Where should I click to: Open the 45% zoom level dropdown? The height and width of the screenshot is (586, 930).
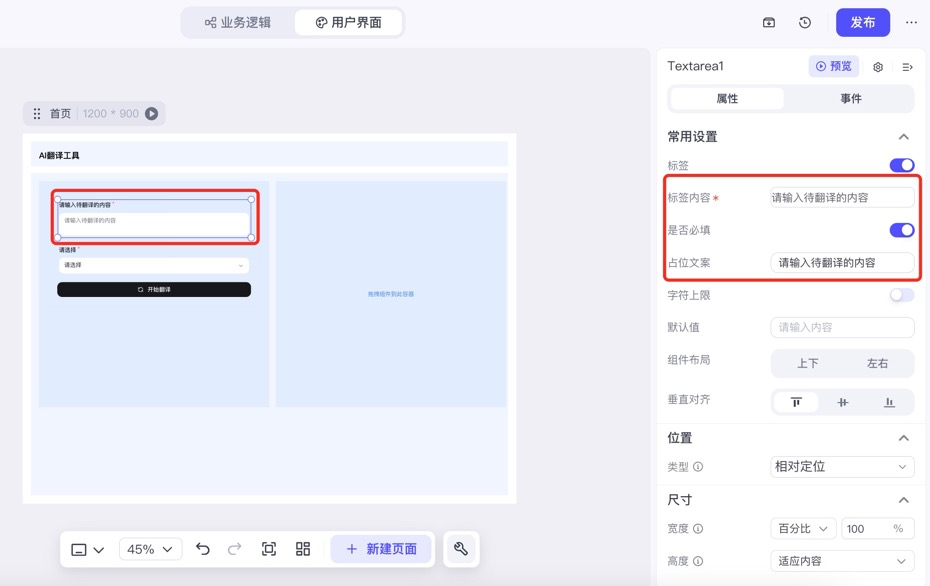[150, 549]
